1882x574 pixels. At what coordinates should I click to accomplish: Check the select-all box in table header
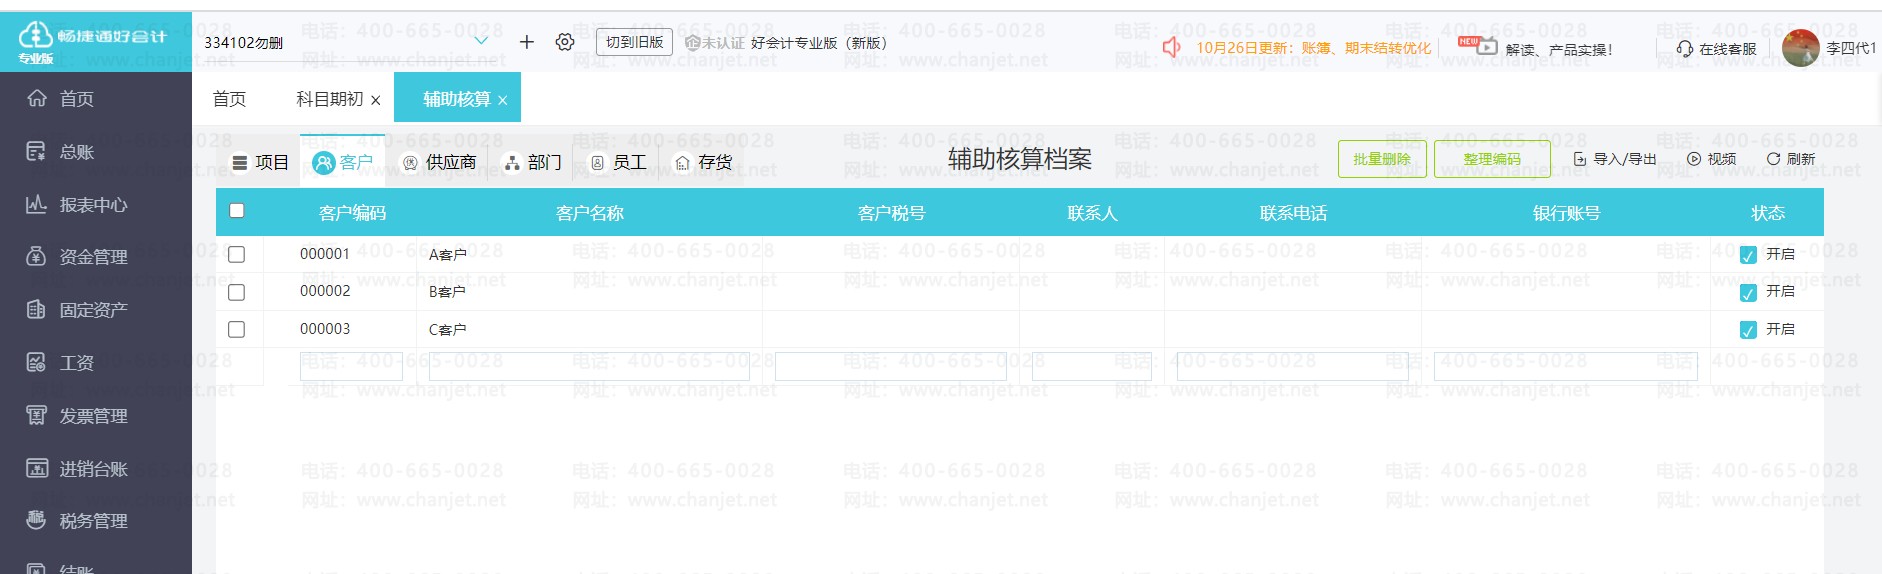(x=237, y=211)
